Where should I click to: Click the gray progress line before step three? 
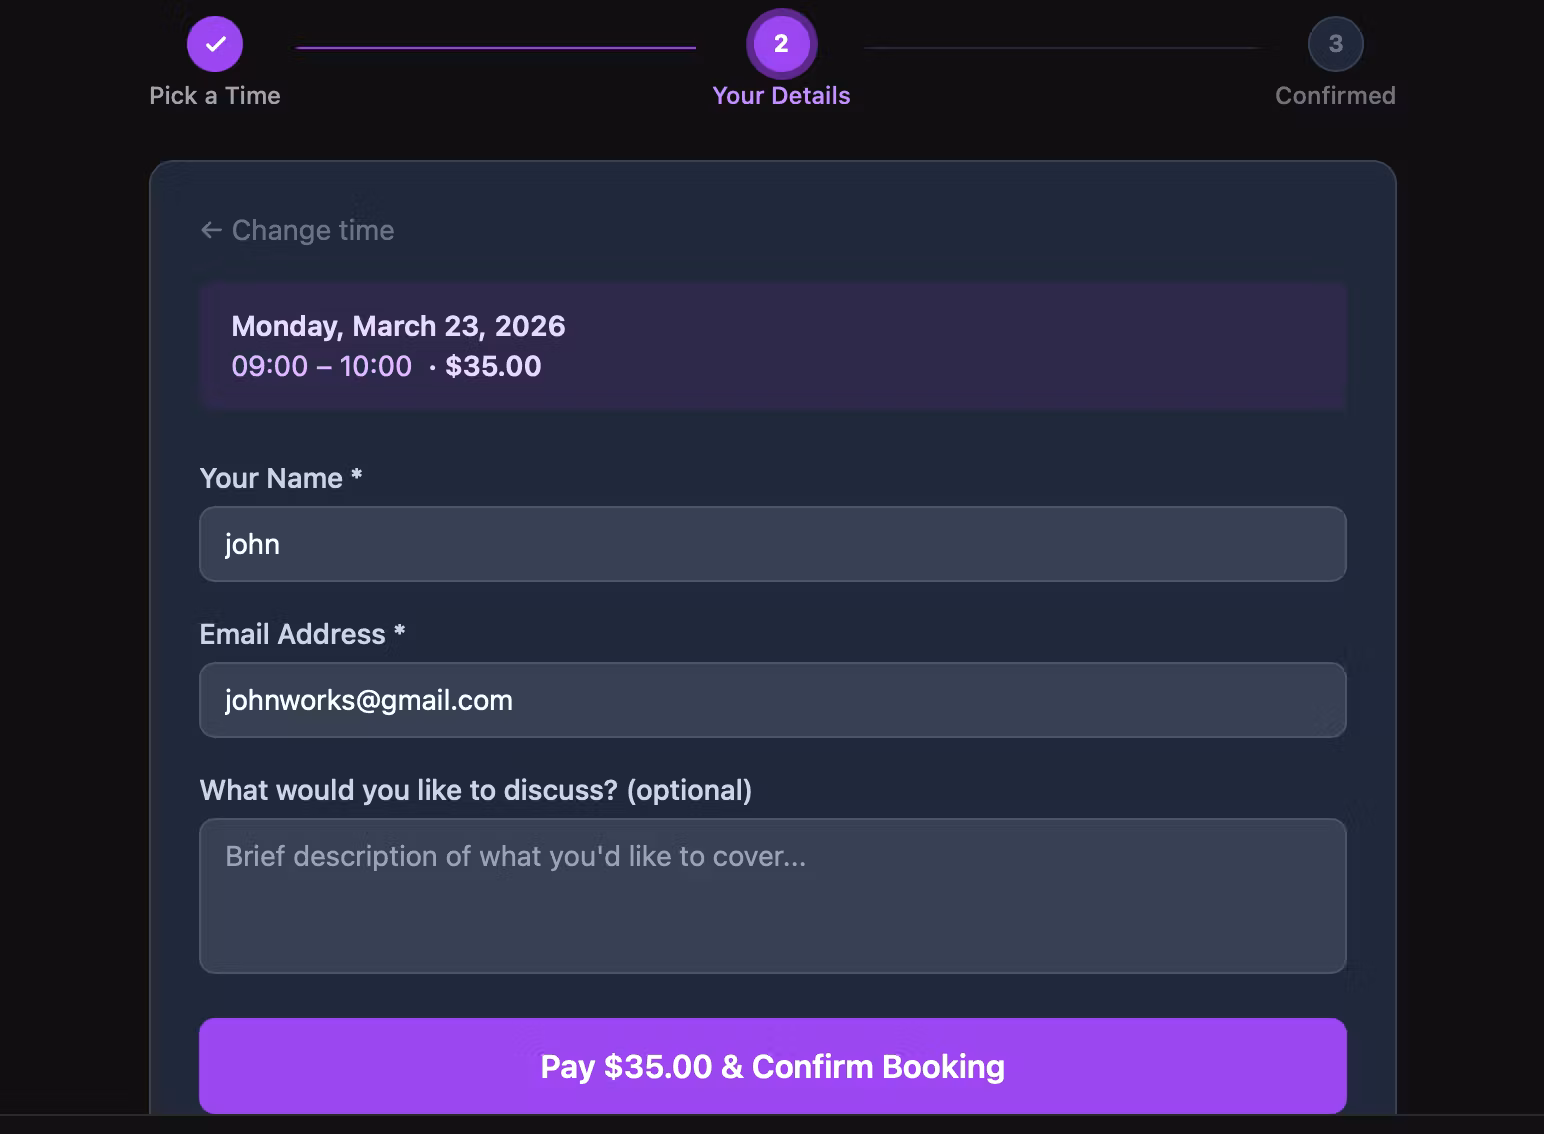[1063, 47]
